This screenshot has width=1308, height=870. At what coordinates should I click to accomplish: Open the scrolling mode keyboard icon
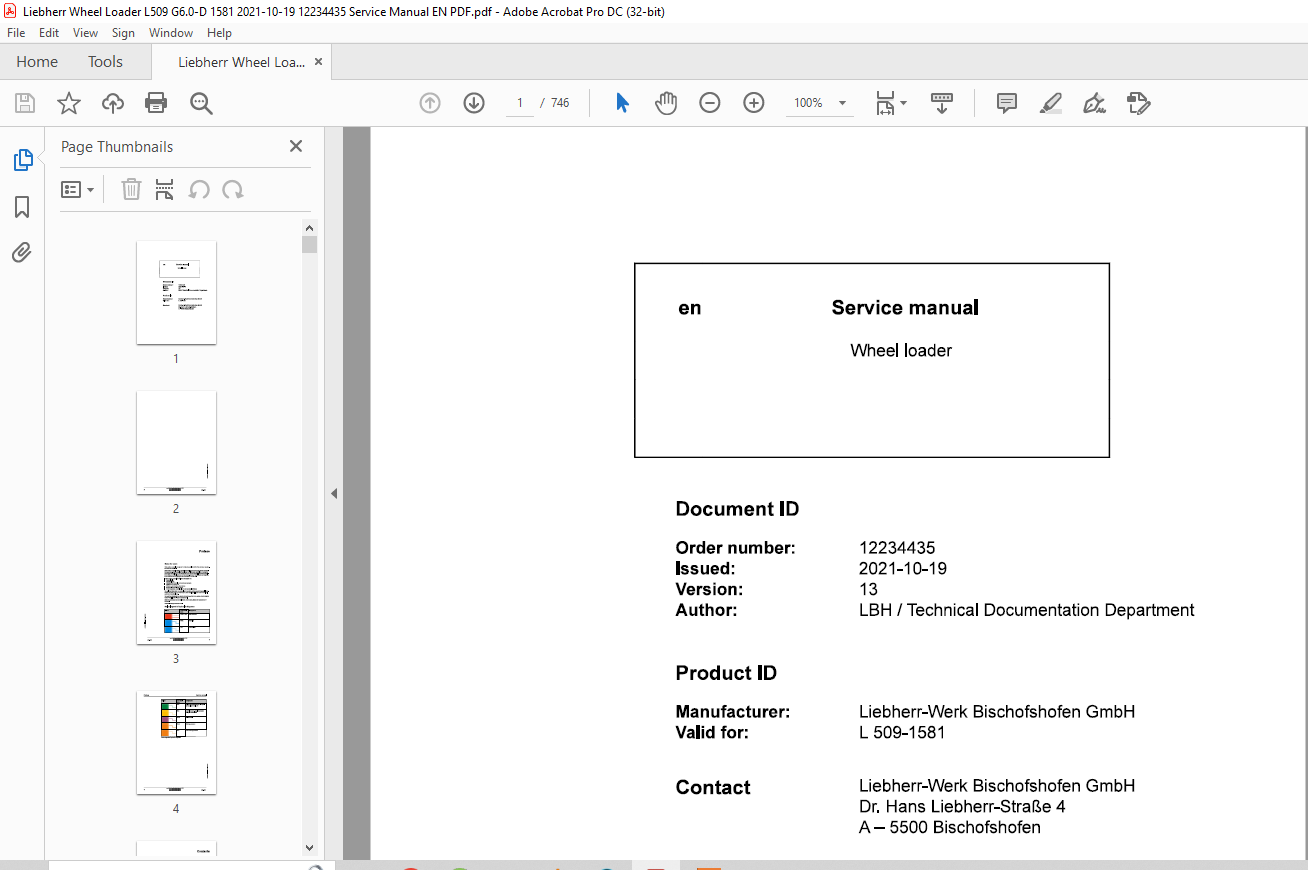click(941, 103)
